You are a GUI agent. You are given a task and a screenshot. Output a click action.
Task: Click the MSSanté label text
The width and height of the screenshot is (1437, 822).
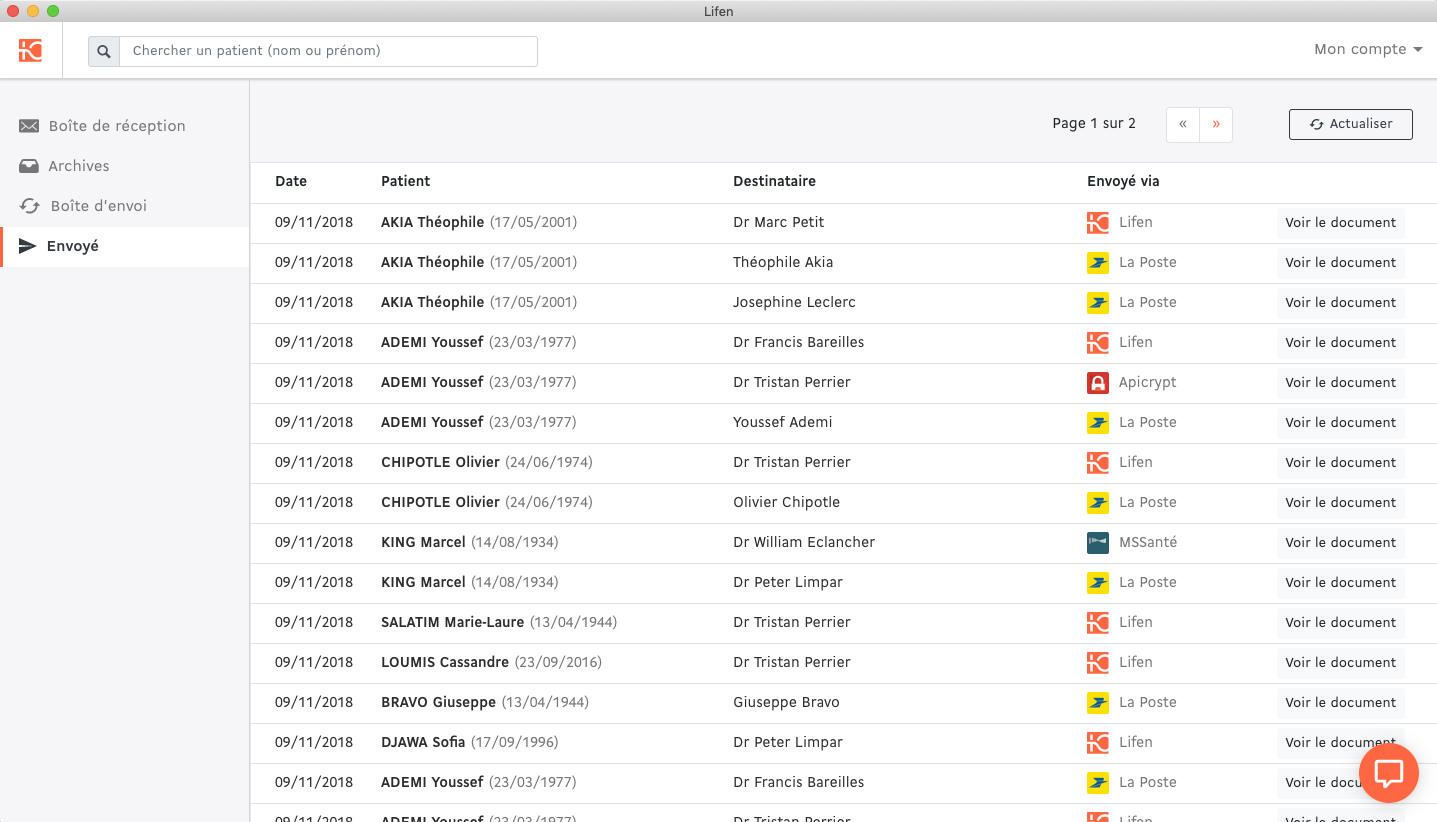click(x=1148, y=543)
